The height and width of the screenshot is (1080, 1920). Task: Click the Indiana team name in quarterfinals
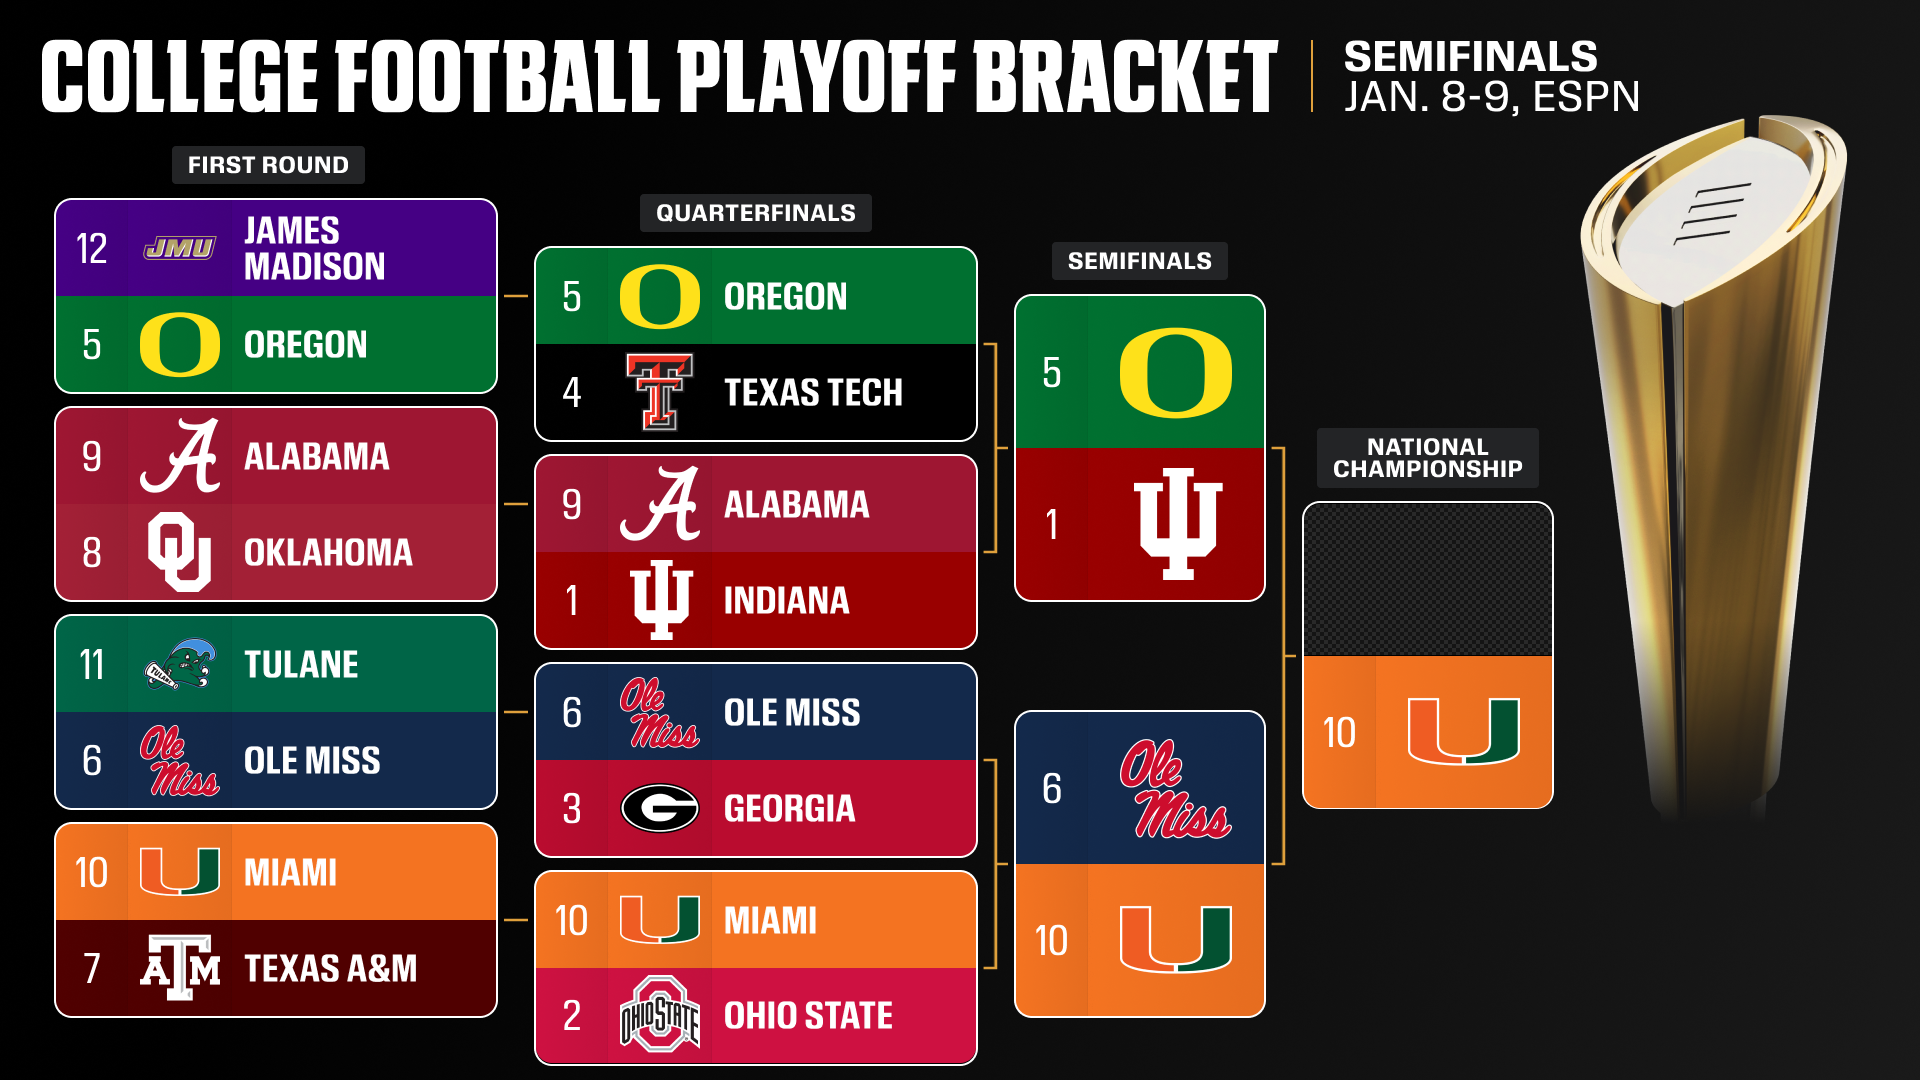786,600
